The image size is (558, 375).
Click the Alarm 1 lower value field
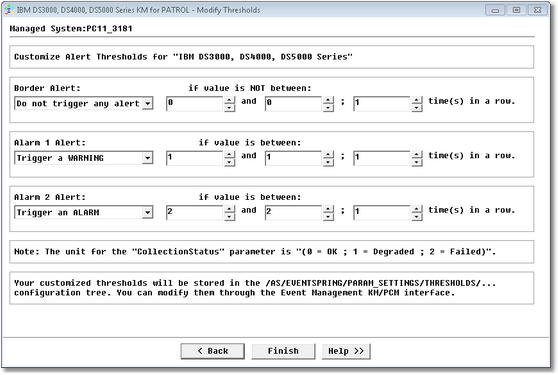click(195, 158)
